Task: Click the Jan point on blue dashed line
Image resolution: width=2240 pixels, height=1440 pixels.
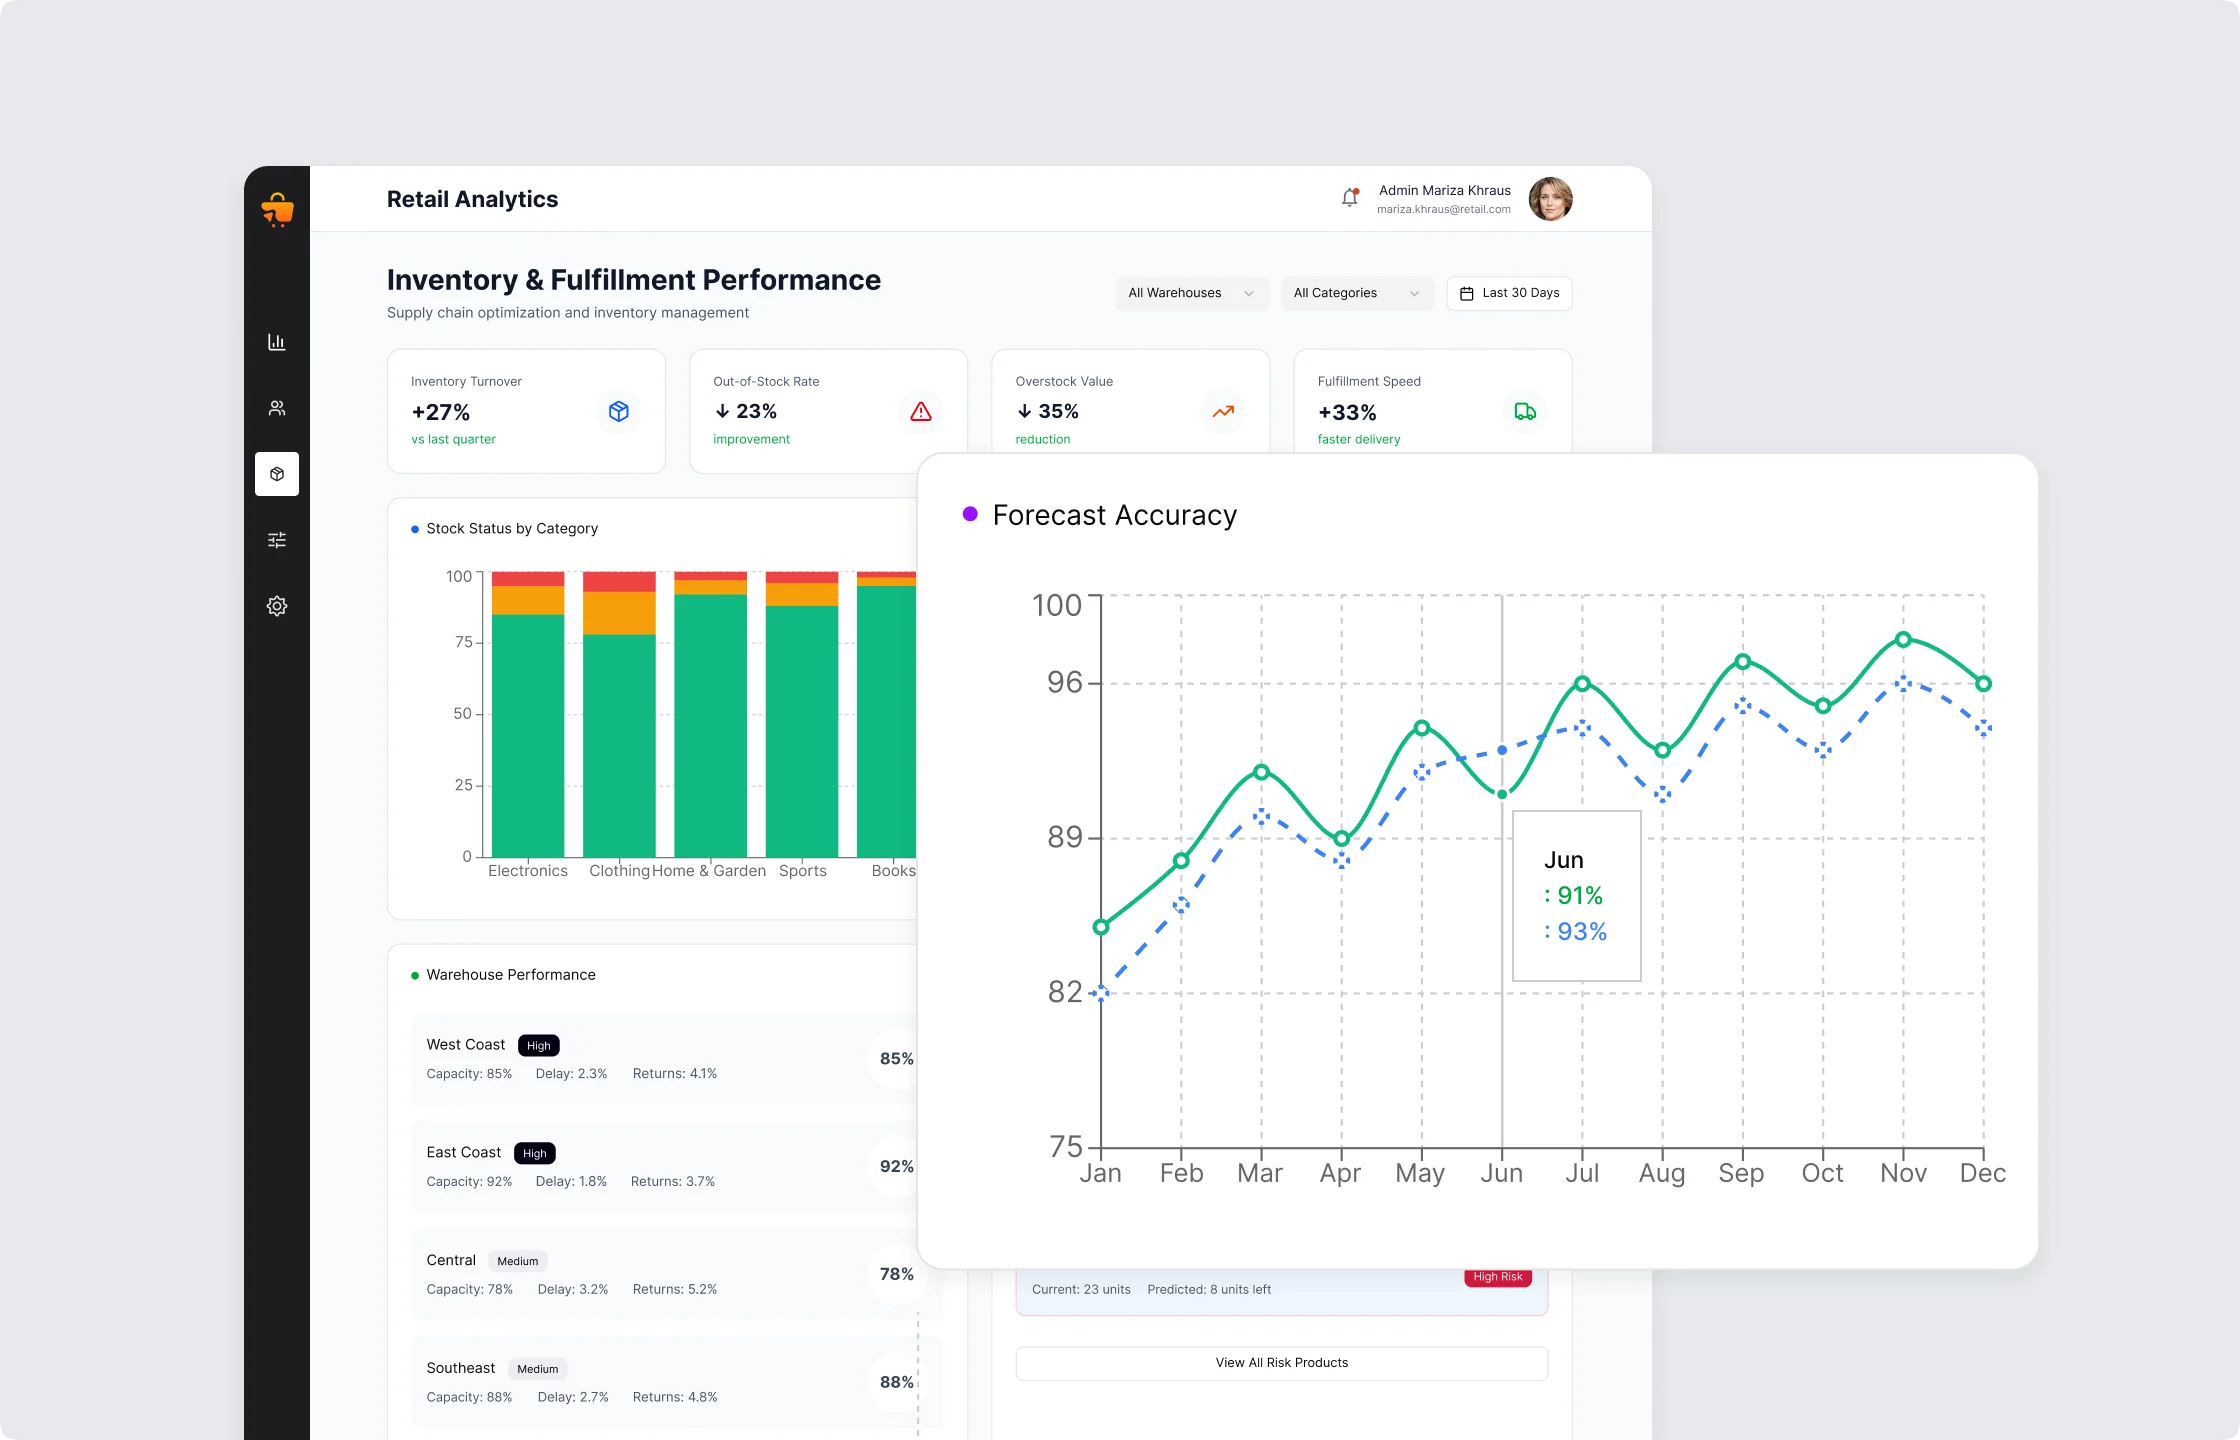Action: tap(1101, 993)
